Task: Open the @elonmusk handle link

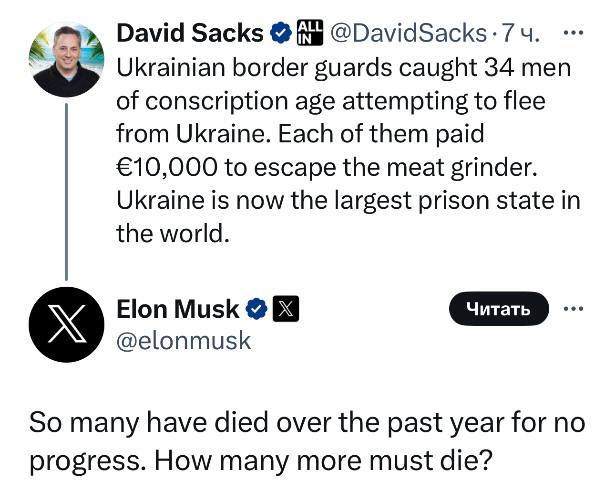Action: 184,340
